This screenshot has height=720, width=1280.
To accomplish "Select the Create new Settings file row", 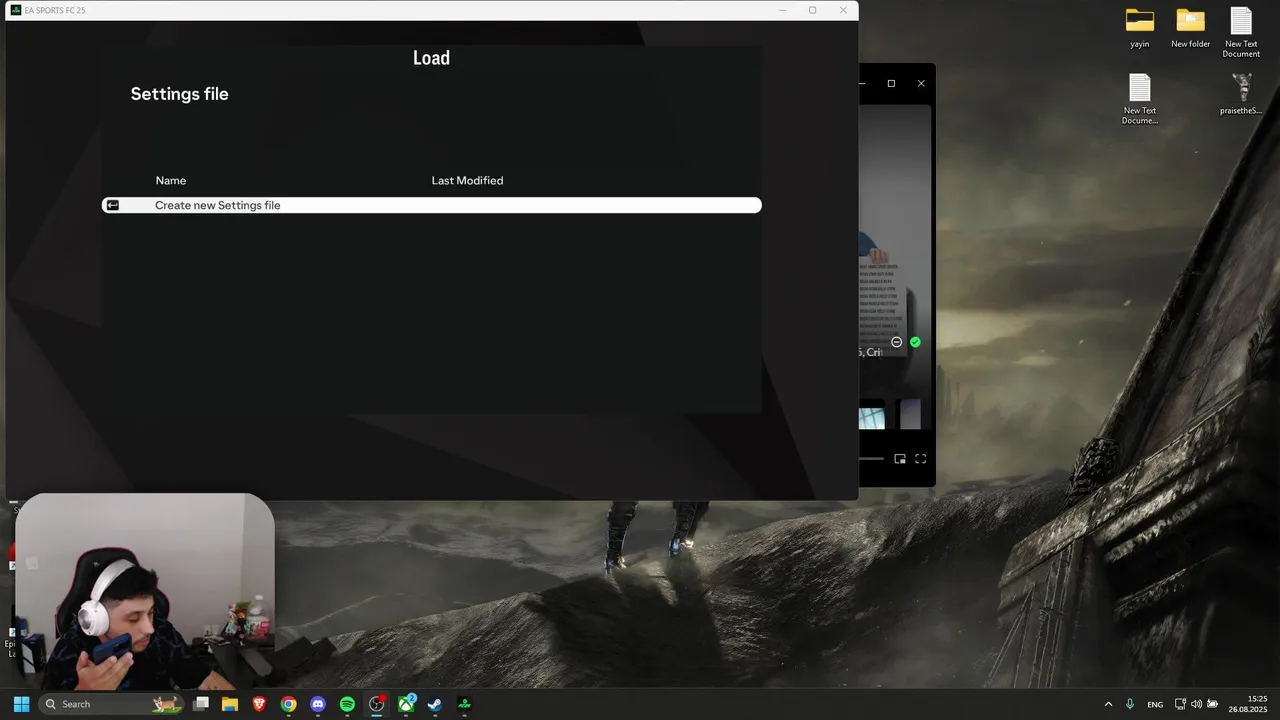I will click(x=432, y=205).
